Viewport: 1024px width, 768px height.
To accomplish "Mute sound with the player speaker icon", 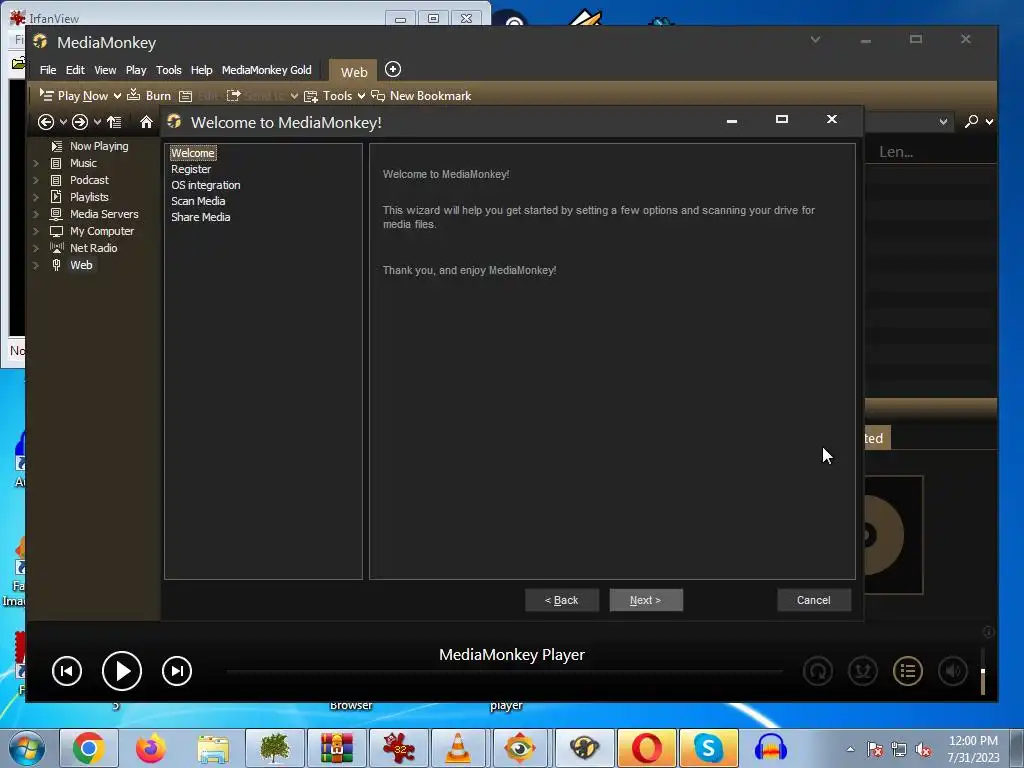I will pyautogui.click(x=953, y=671).
